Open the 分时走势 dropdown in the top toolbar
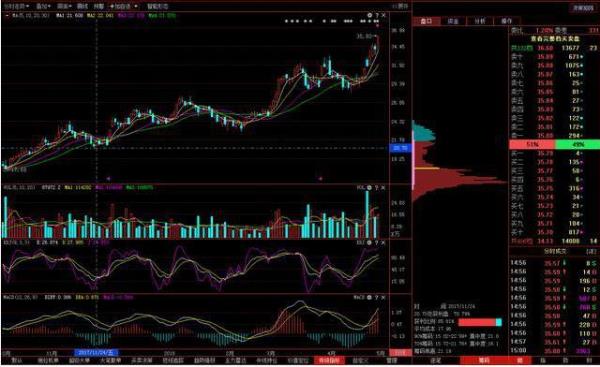Image resolution: width=600 pixels, height=367 pixels. (16, 6)
